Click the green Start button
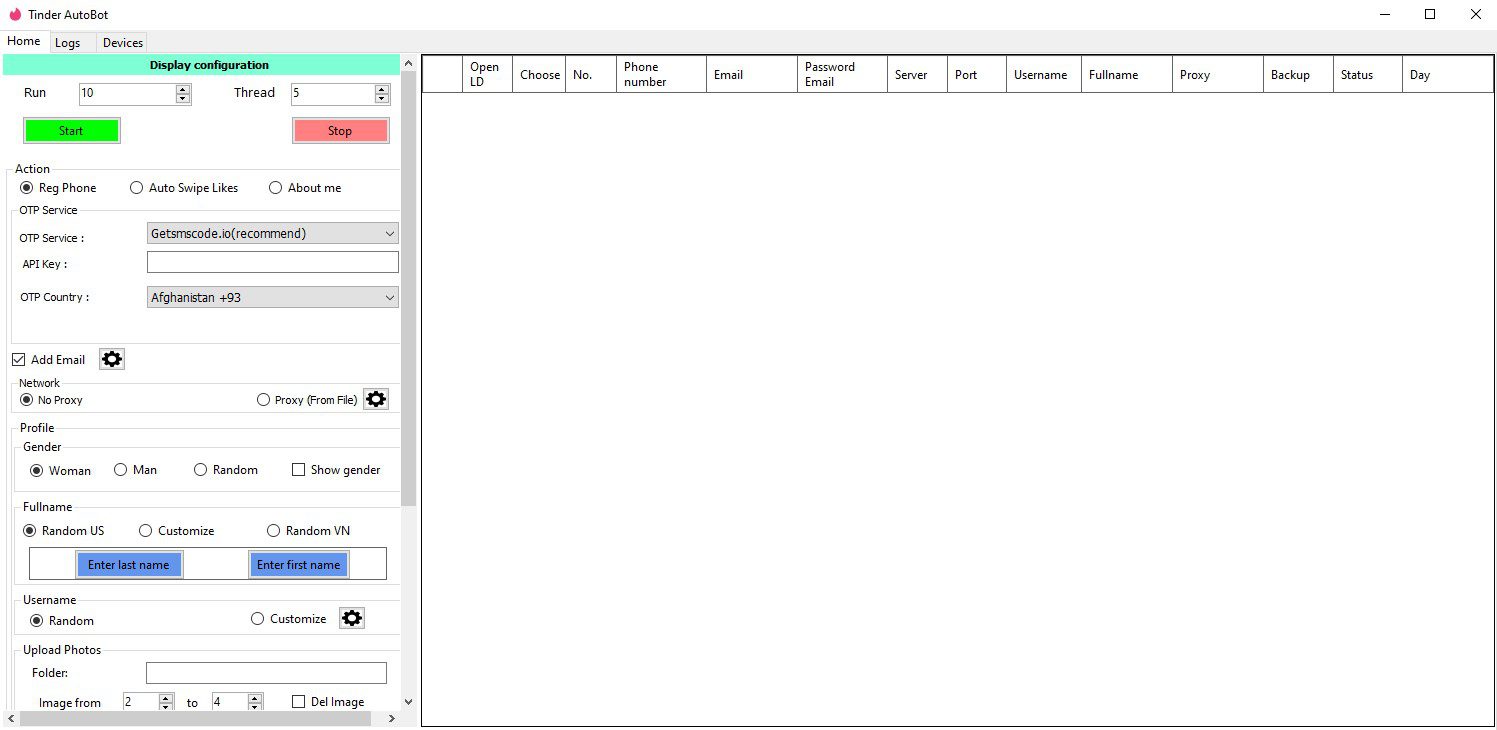Image resolution: width=1497 pixels, height=730 pixels. tap(72, 131)
